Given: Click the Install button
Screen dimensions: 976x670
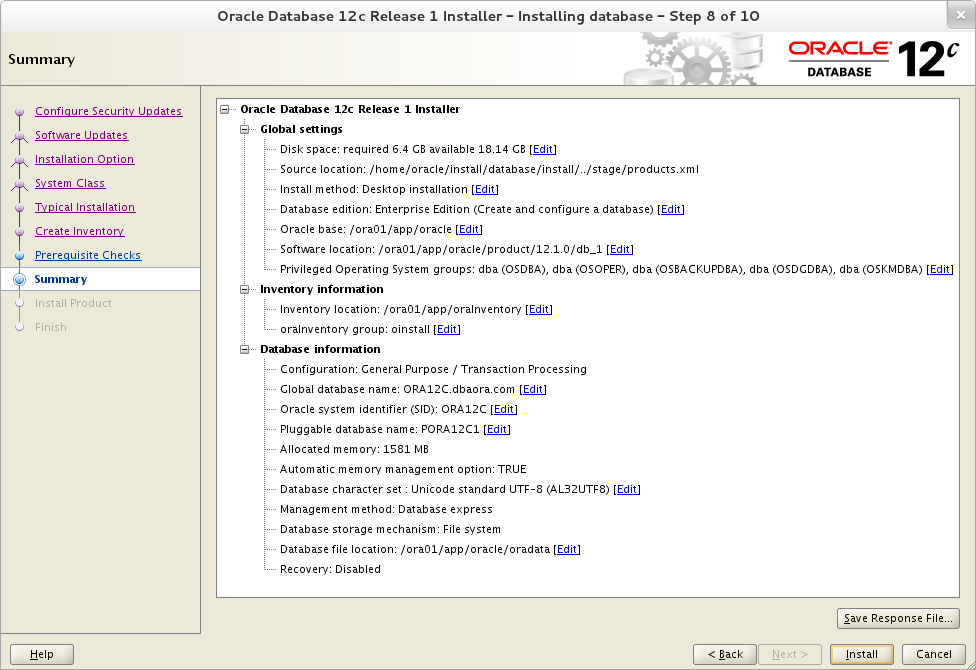Looking at the screenshot, I should pyautogui.click(x=861, y=654).
